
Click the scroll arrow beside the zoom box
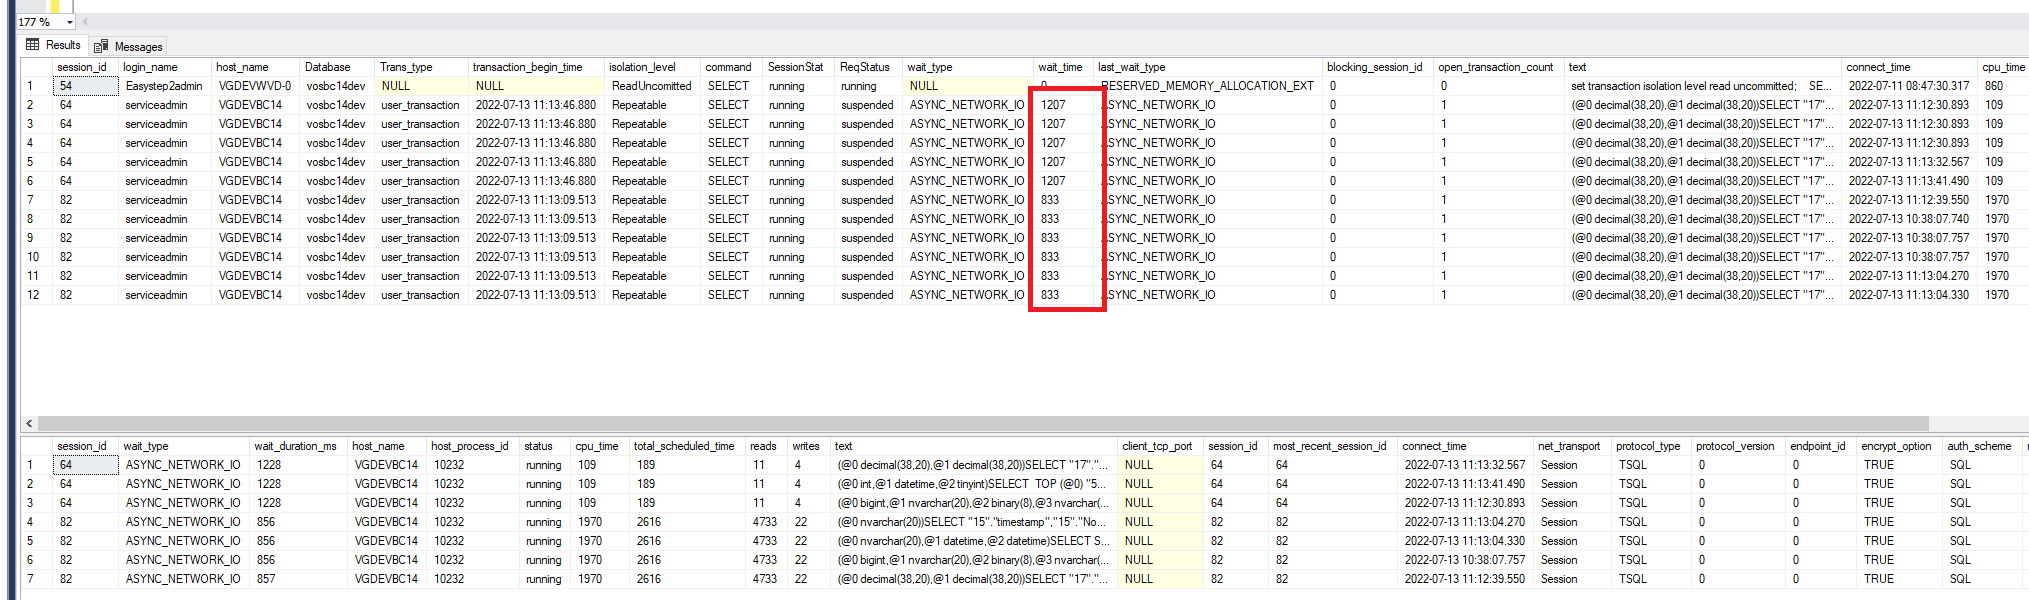click(84, 22)
